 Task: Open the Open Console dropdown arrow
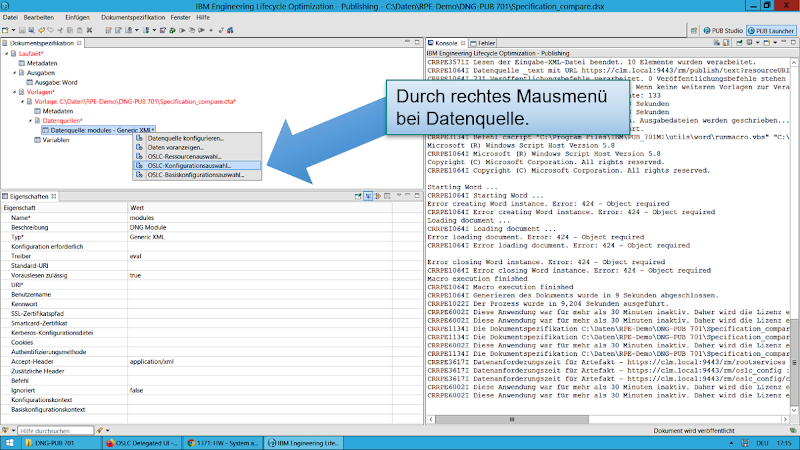(775, 43)
